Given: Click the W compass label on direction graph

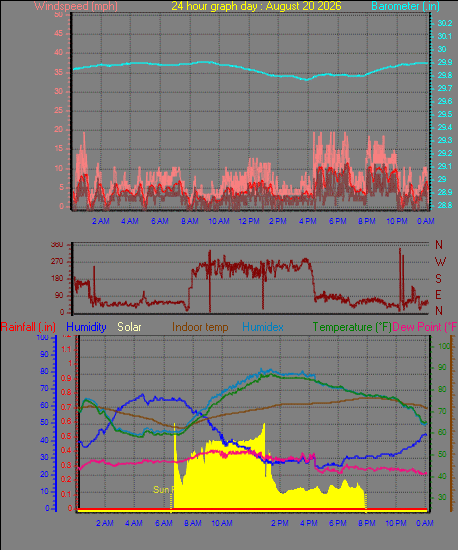Looking at the screenshot, I should (440, 261).
